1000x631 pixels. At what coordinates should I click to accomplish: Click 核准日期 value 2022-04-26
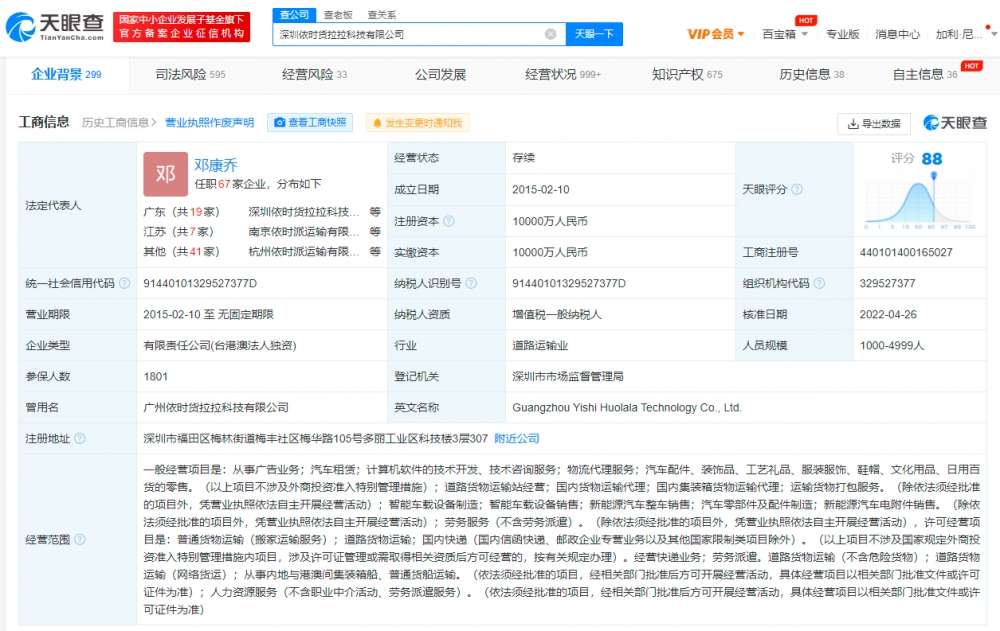888,314
